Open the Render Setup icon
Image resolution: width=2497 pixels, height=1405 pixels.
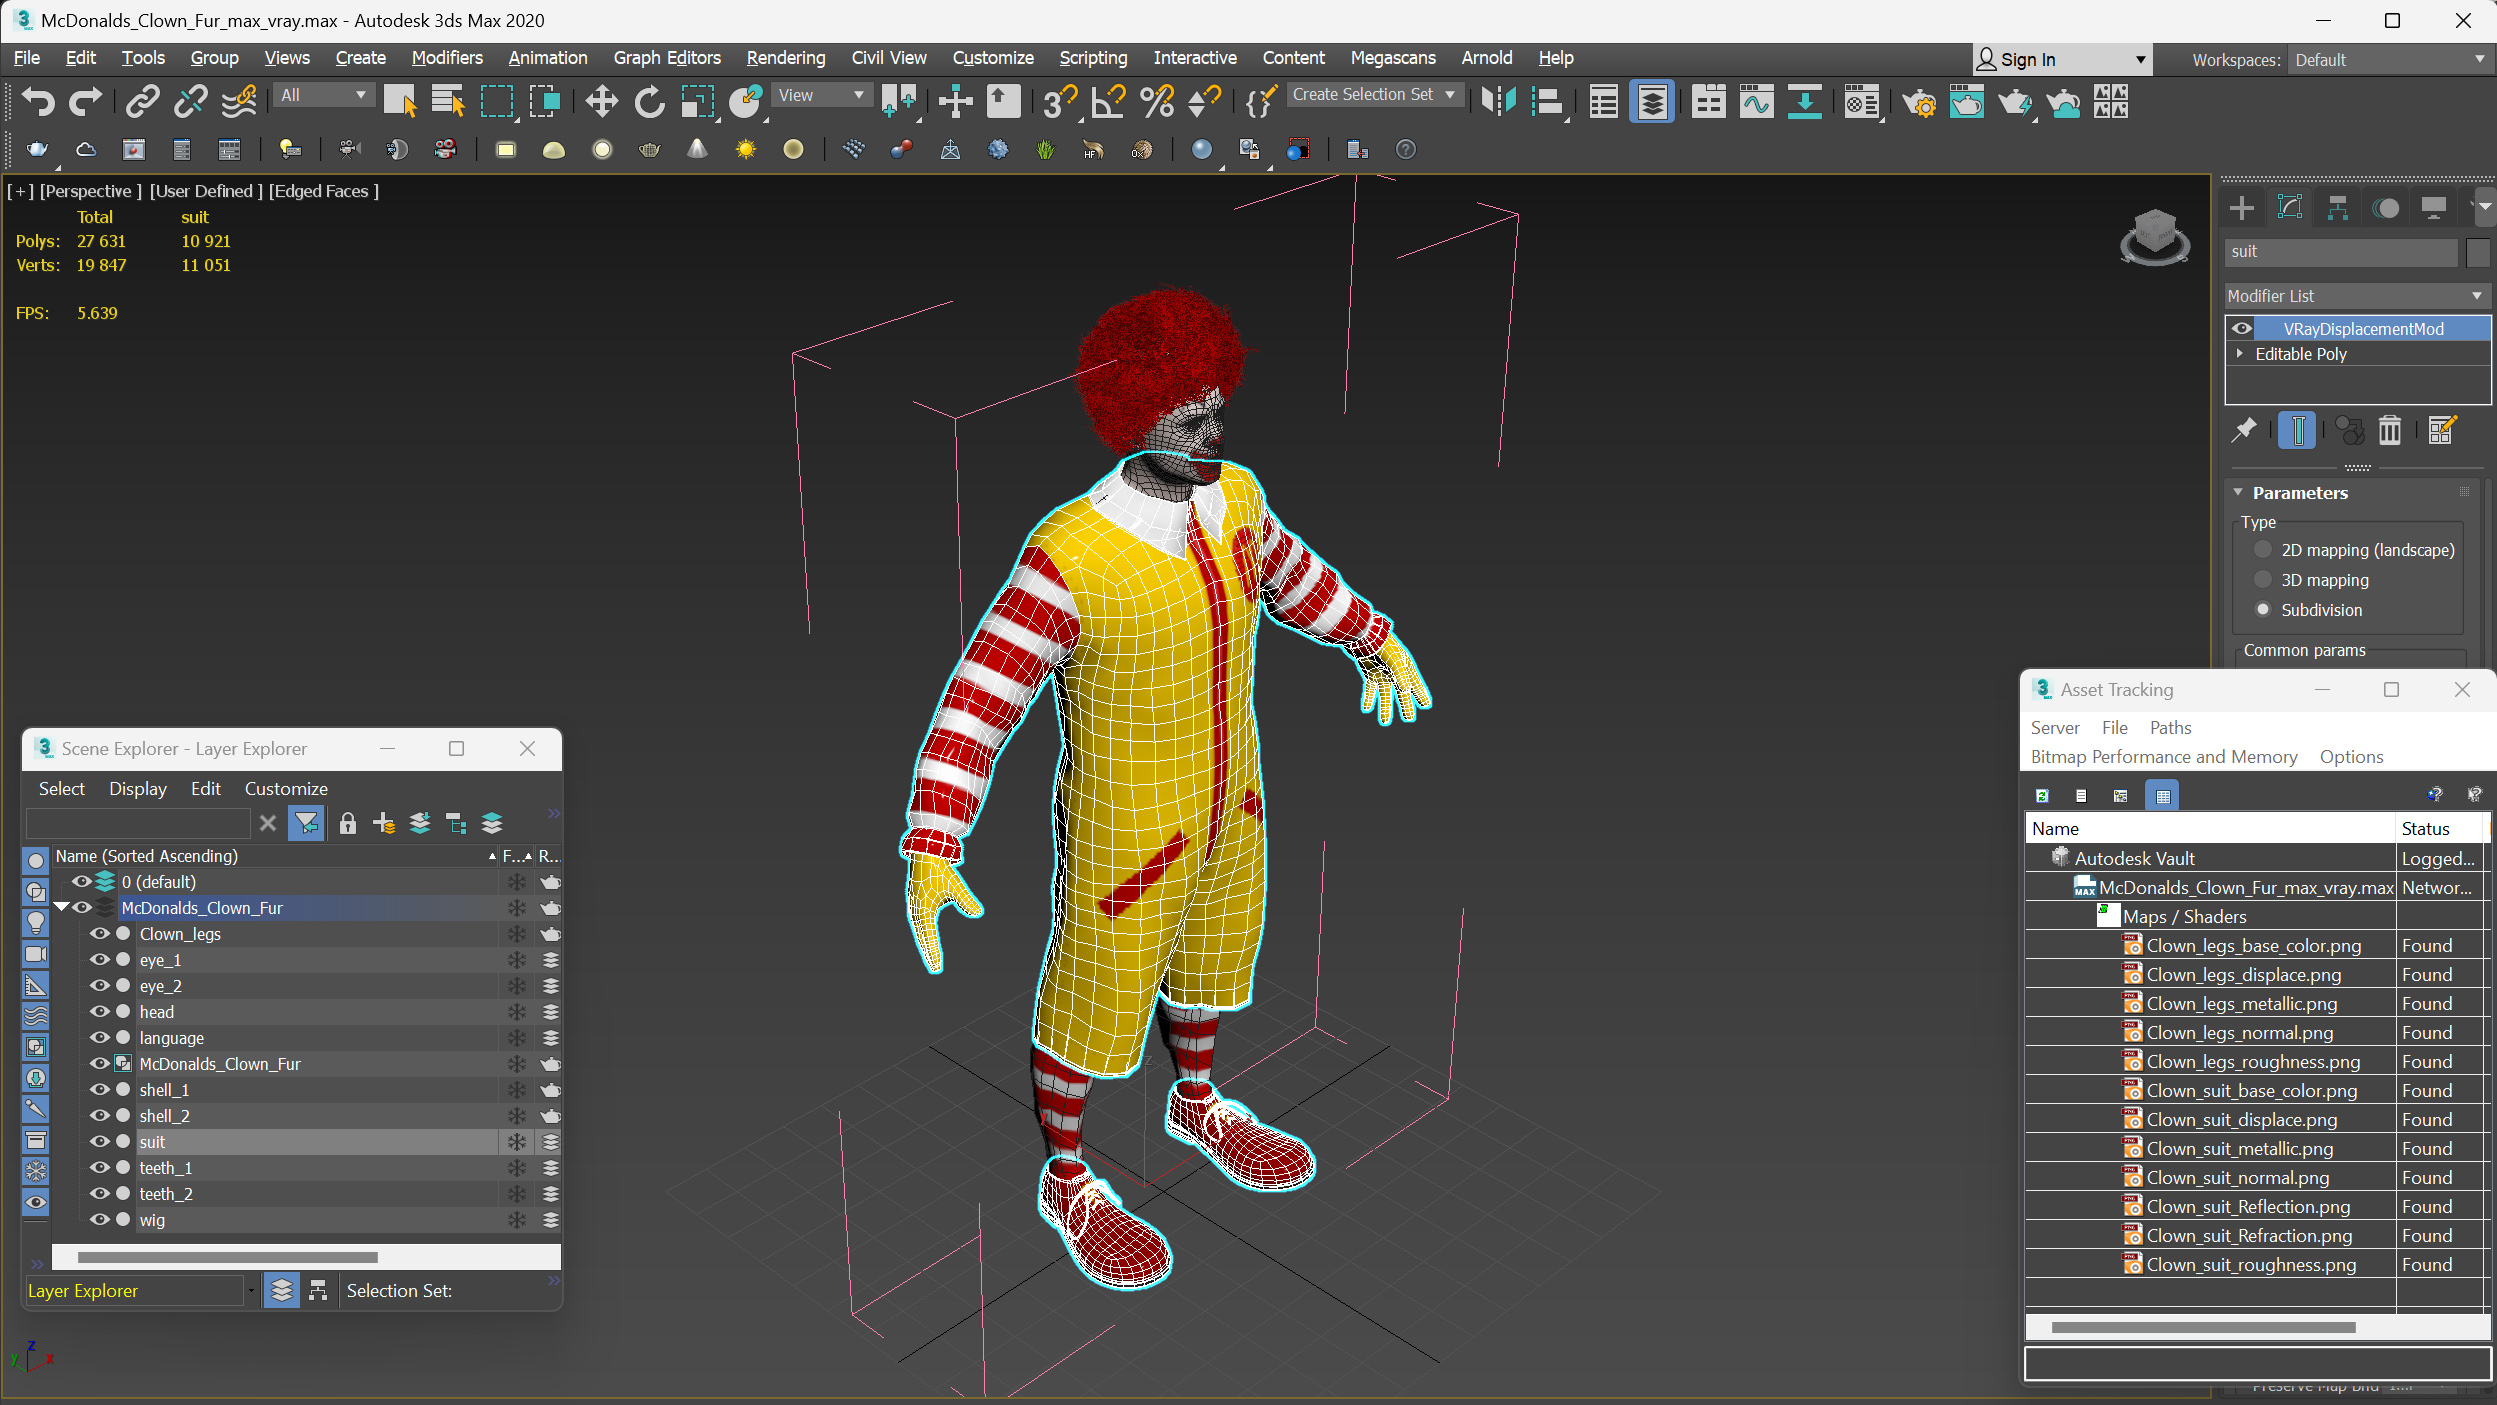[1919, 101]
